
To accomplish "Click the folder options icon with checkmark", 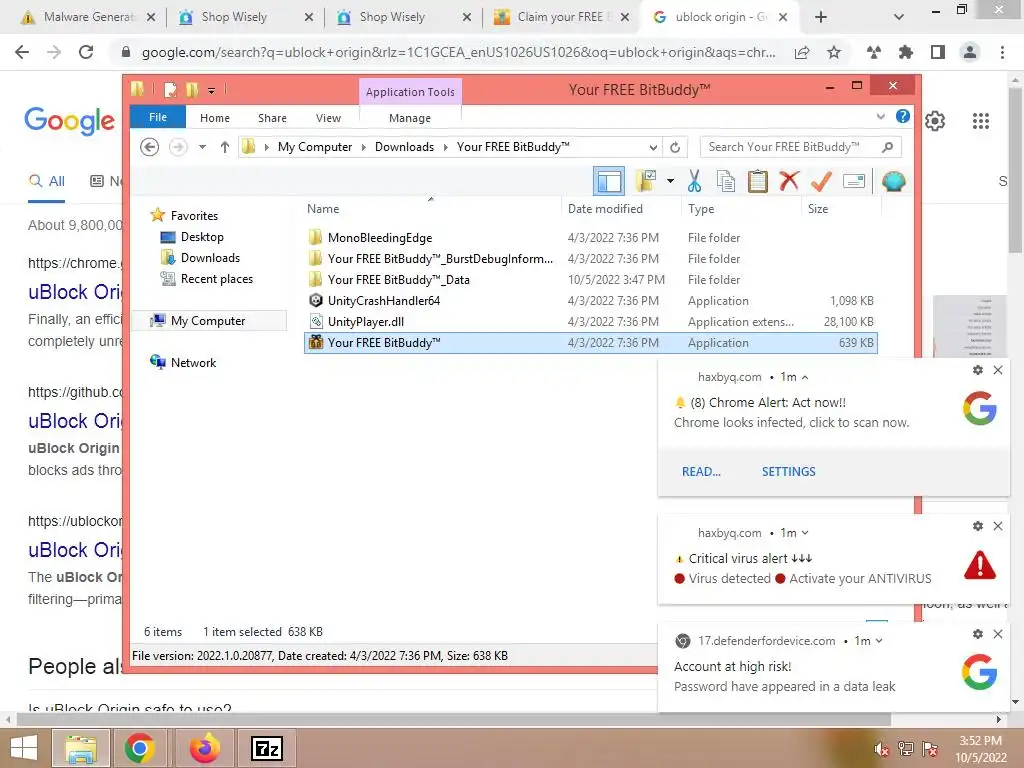I will click(646, 181).
